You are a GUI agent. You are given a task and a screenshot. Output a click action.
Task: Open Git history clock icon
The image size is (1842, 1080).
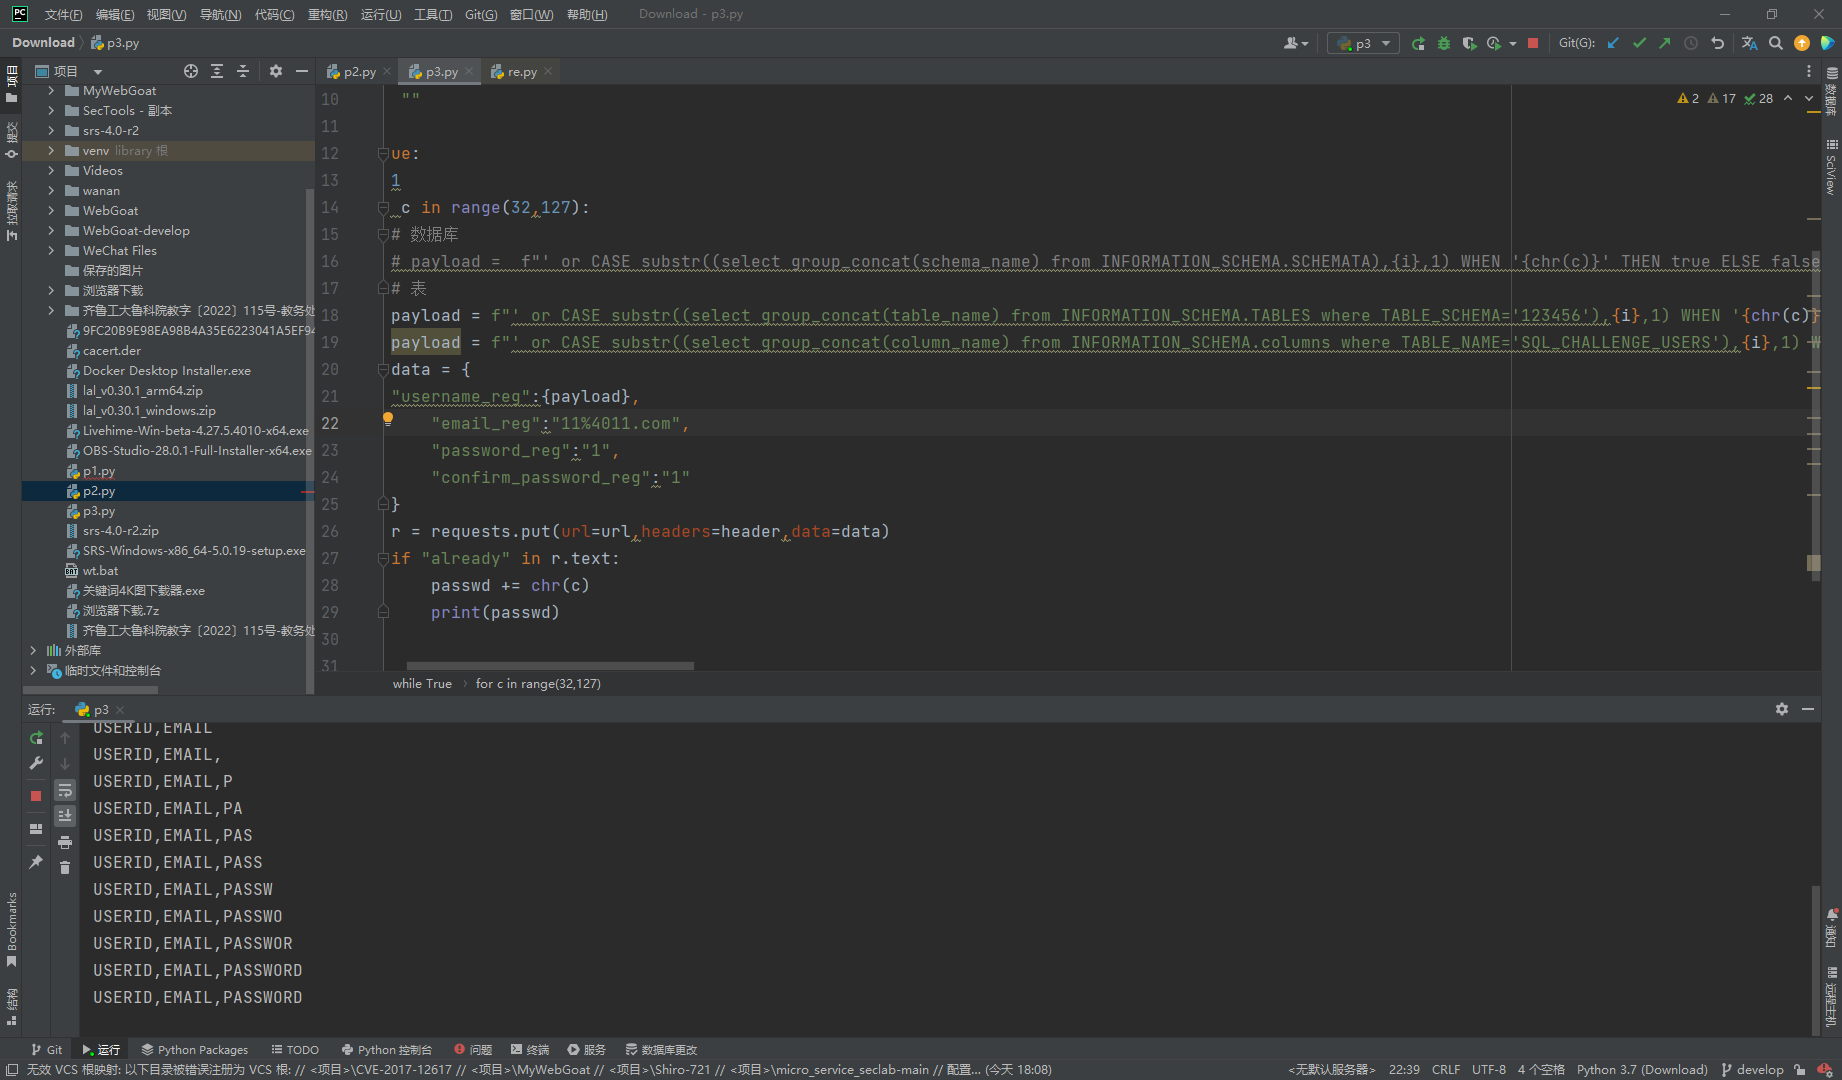point(1691,43)
